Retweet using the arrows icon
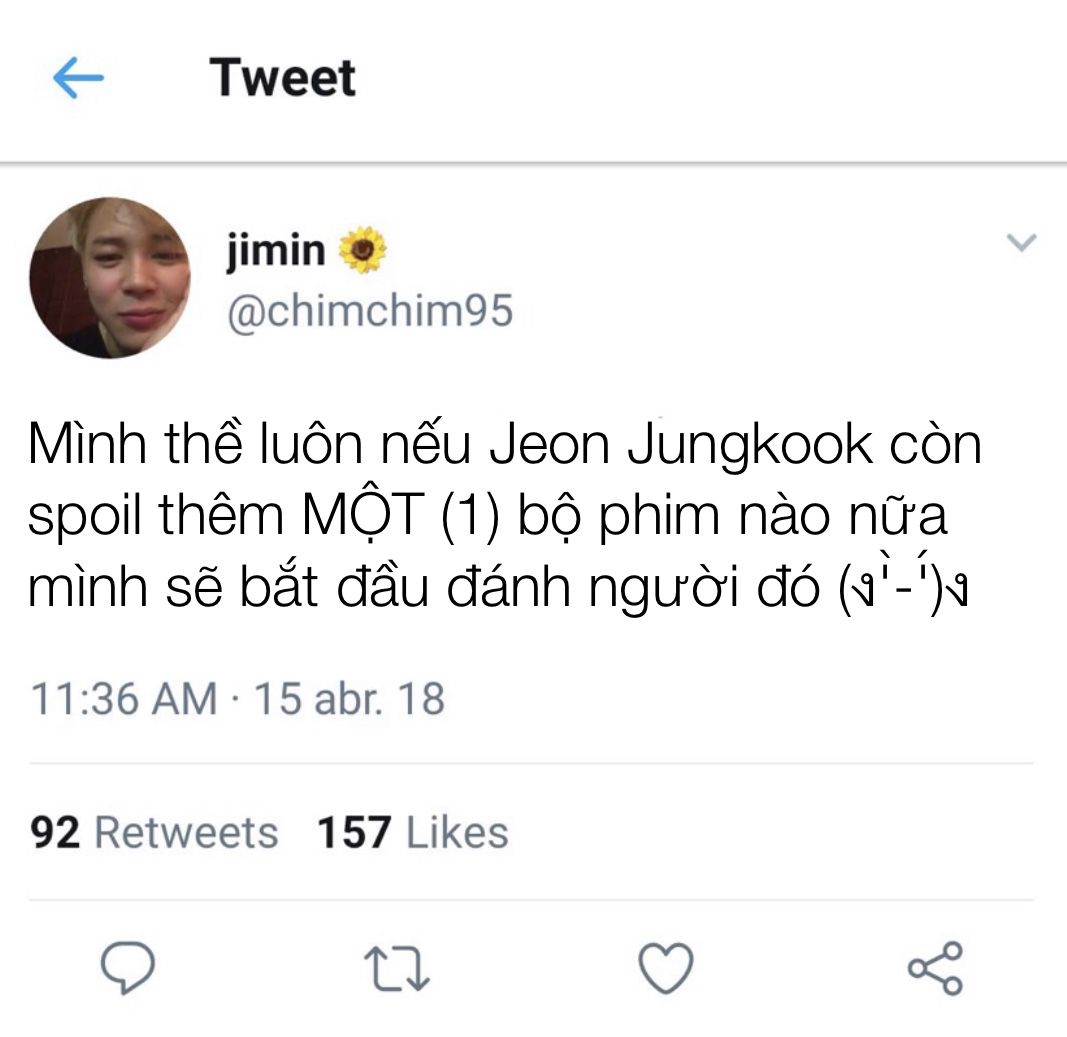 tap(397, 968)
